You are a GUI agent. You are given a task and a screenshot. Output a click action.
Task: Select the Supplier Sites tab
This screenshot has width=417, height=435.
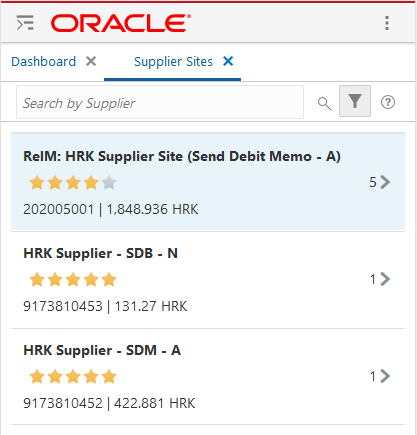click(x=173, y=62)
